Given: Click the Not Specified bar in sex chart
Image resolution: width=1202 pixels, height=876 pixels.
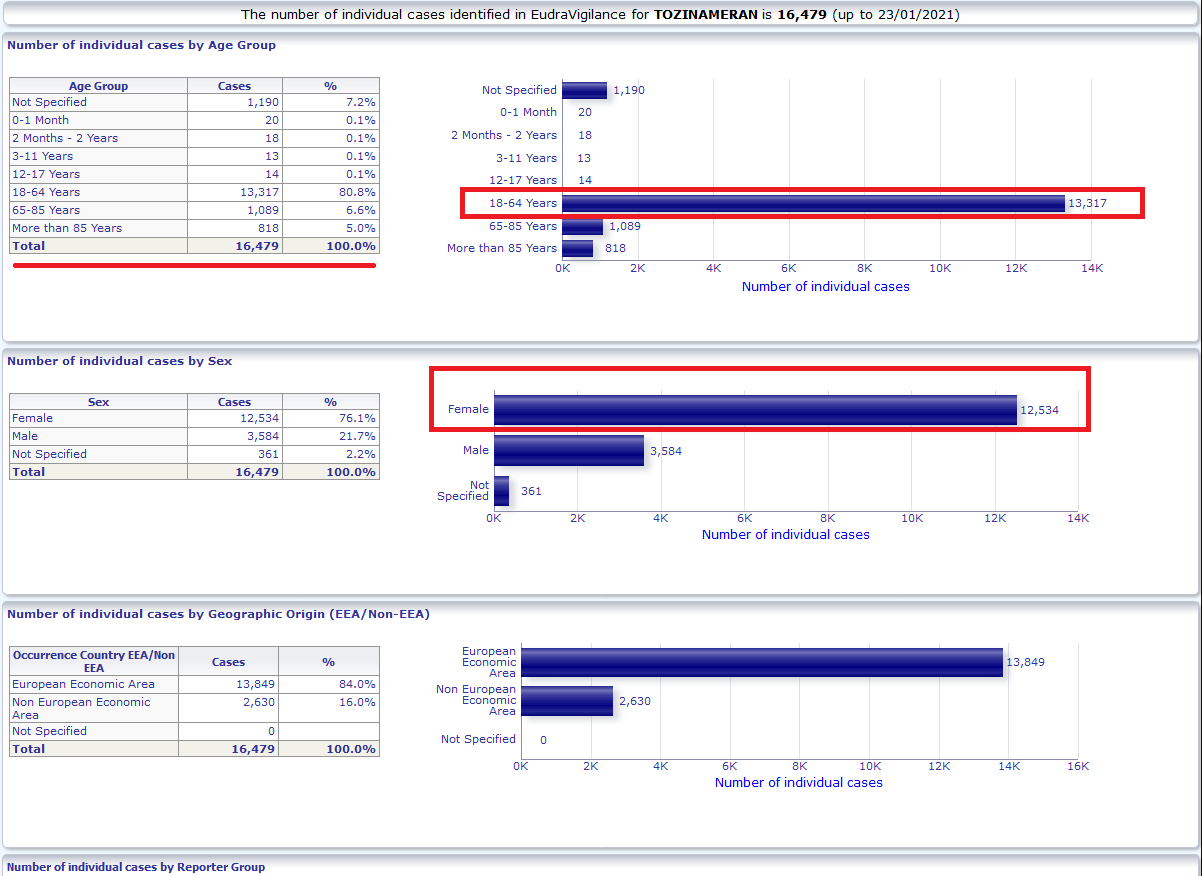Looking at the screenshot, I should coord(501,491).
